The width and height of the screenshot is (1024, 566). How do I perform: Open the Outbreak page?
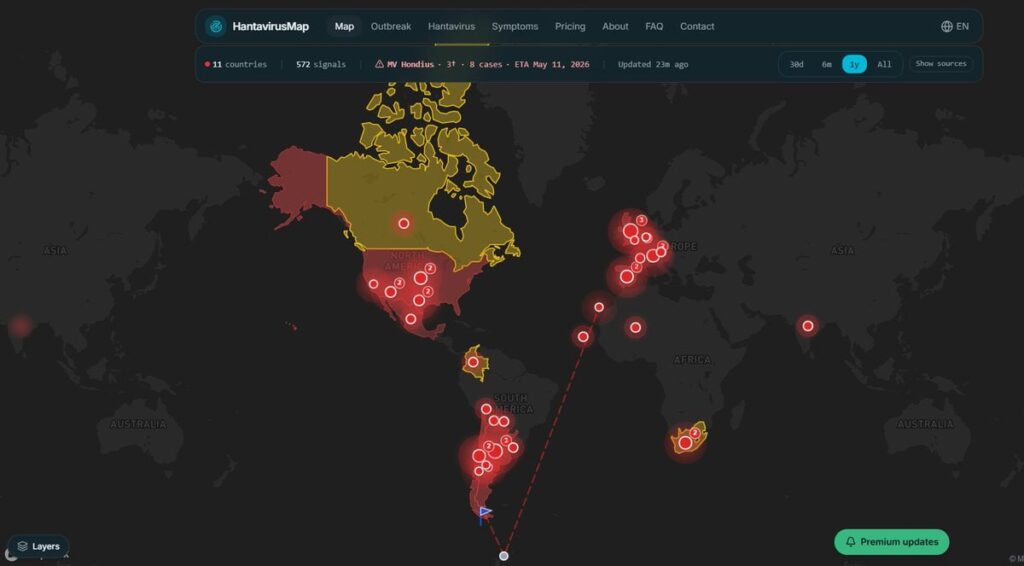point(391,26)
